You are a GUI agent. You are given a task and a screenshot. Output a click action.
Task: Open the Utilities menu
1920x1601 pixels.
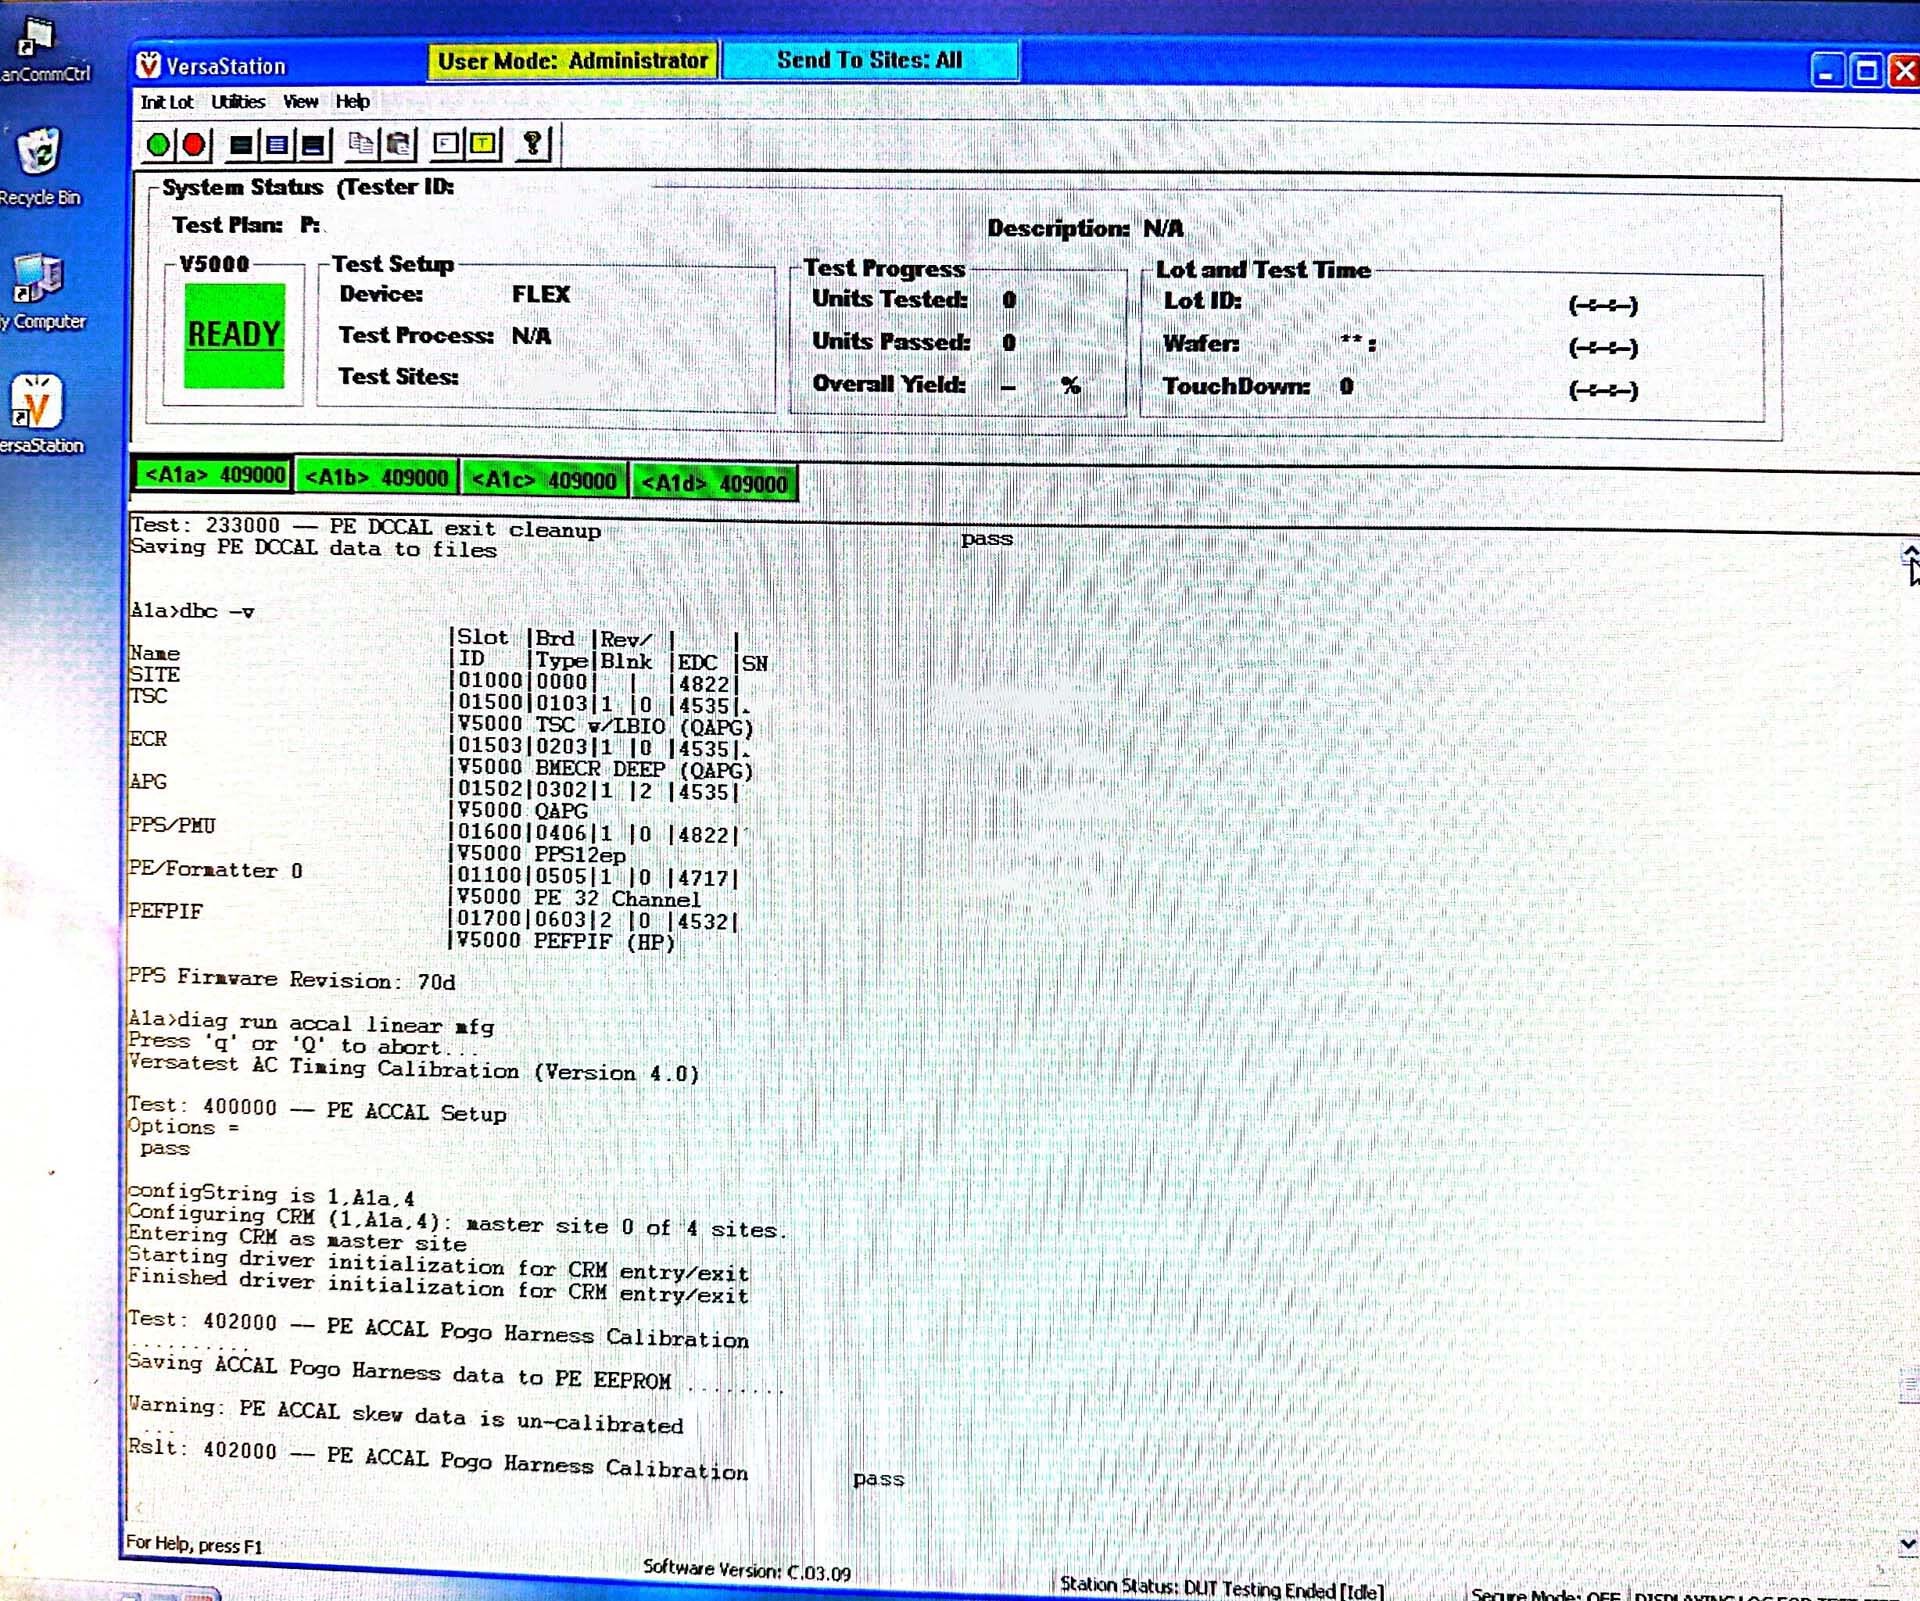238,102
